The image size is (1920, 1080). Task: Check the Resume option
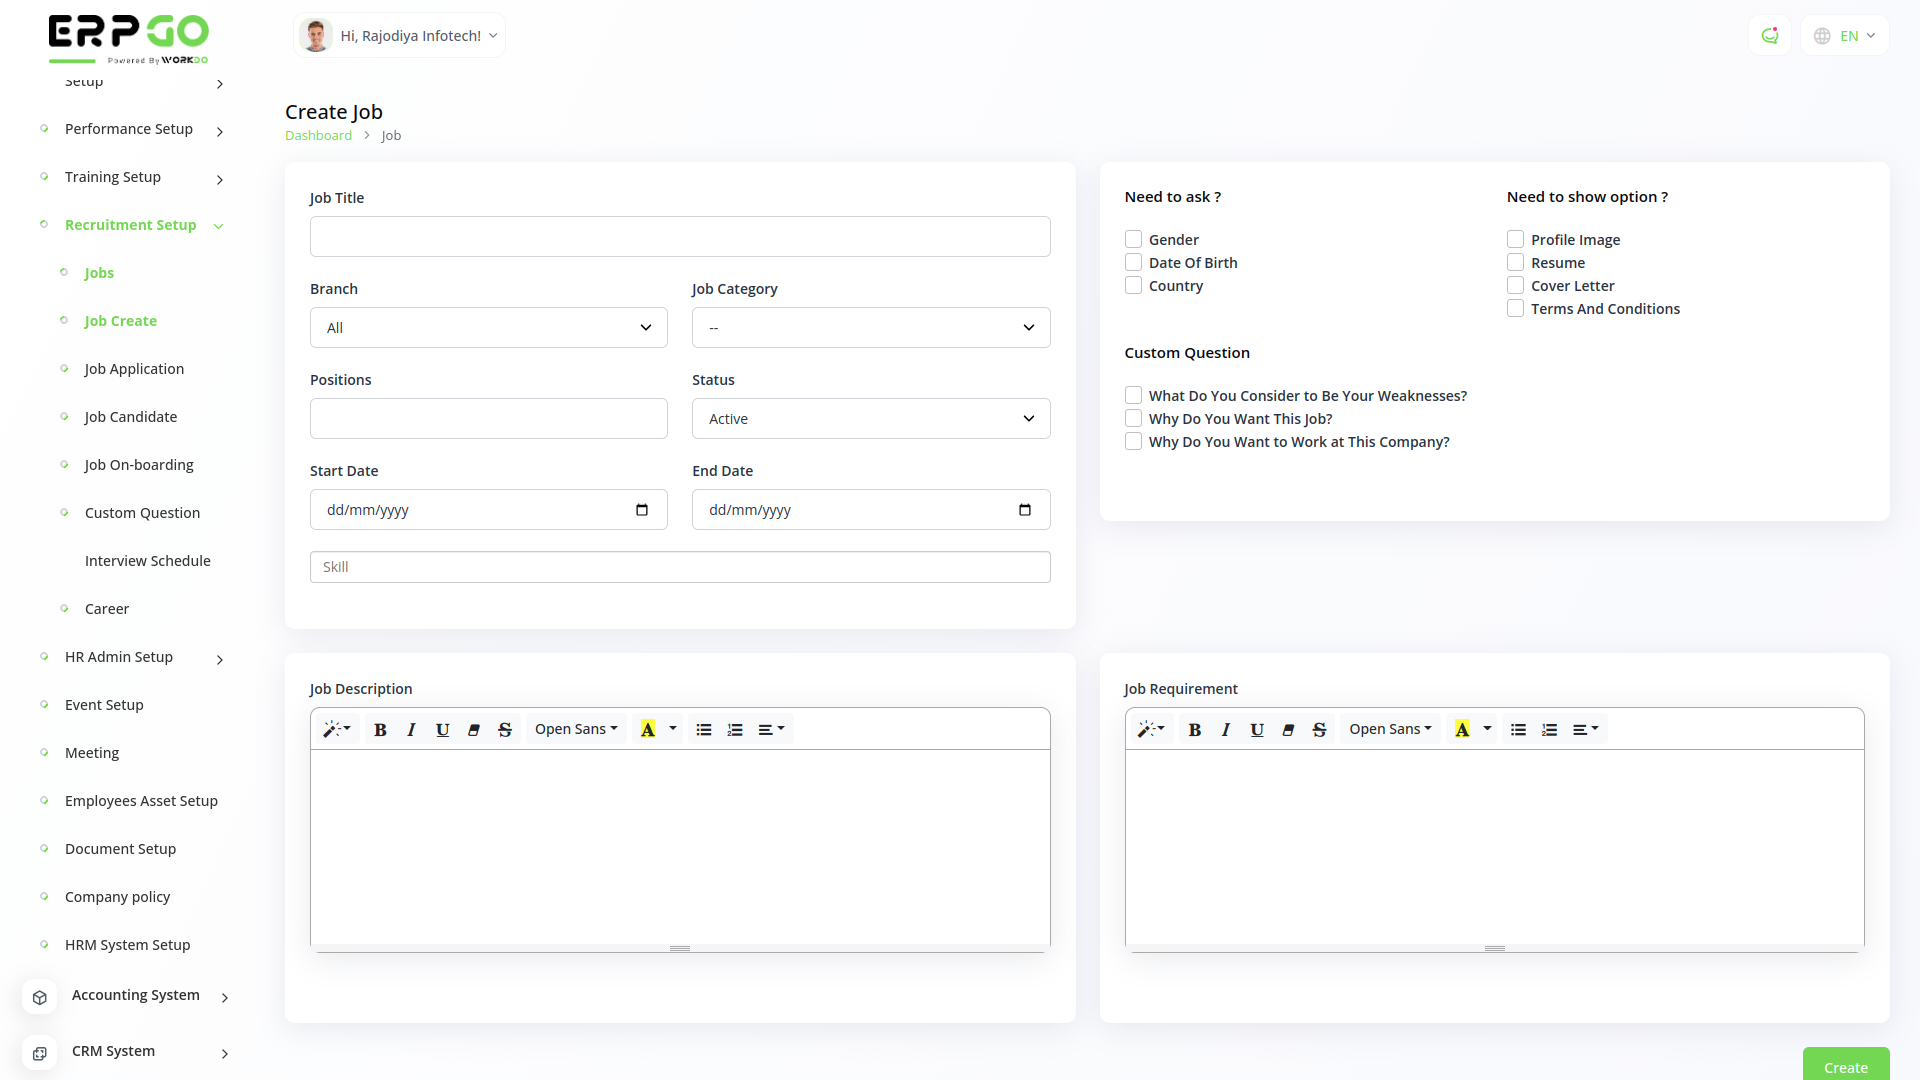1515,263
